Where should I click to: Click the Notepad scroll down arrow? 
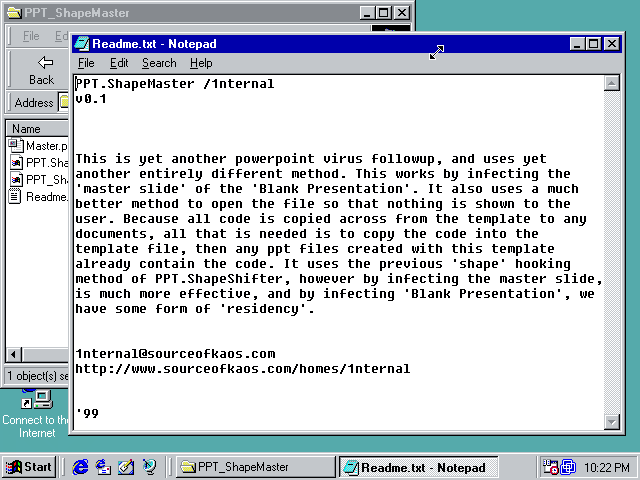pos(611,421)
